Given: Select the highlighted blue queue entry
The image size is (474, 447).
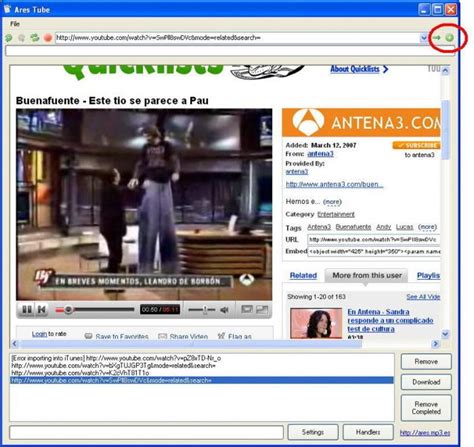Looking at the screenshot, I should point(202,380).
